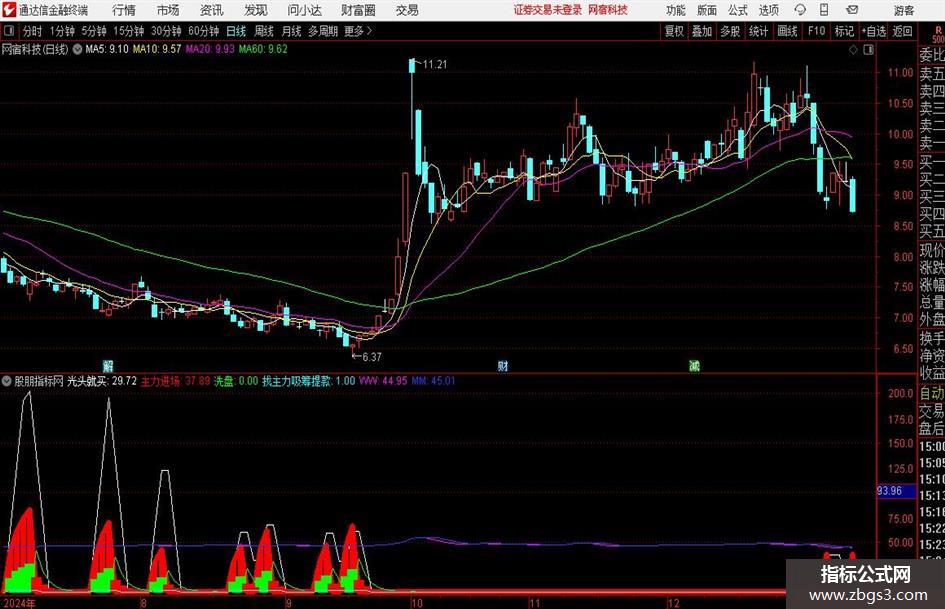Add stock with +自选 button
Viewport: 945px width, 609px height.
[x=874, y=31]
